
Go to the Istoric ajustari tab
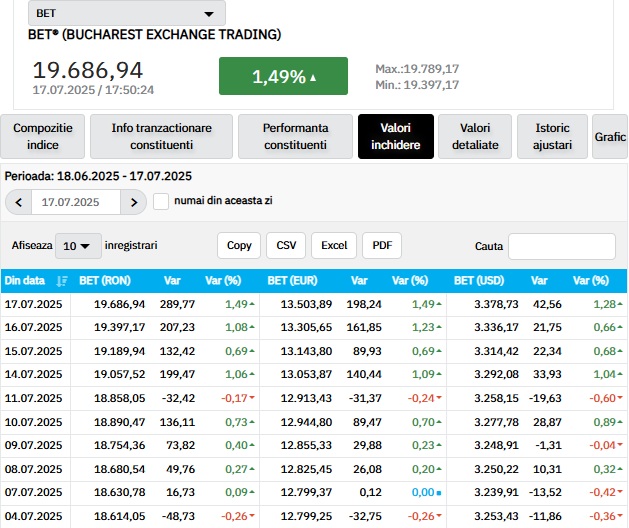tap(553, 137)
